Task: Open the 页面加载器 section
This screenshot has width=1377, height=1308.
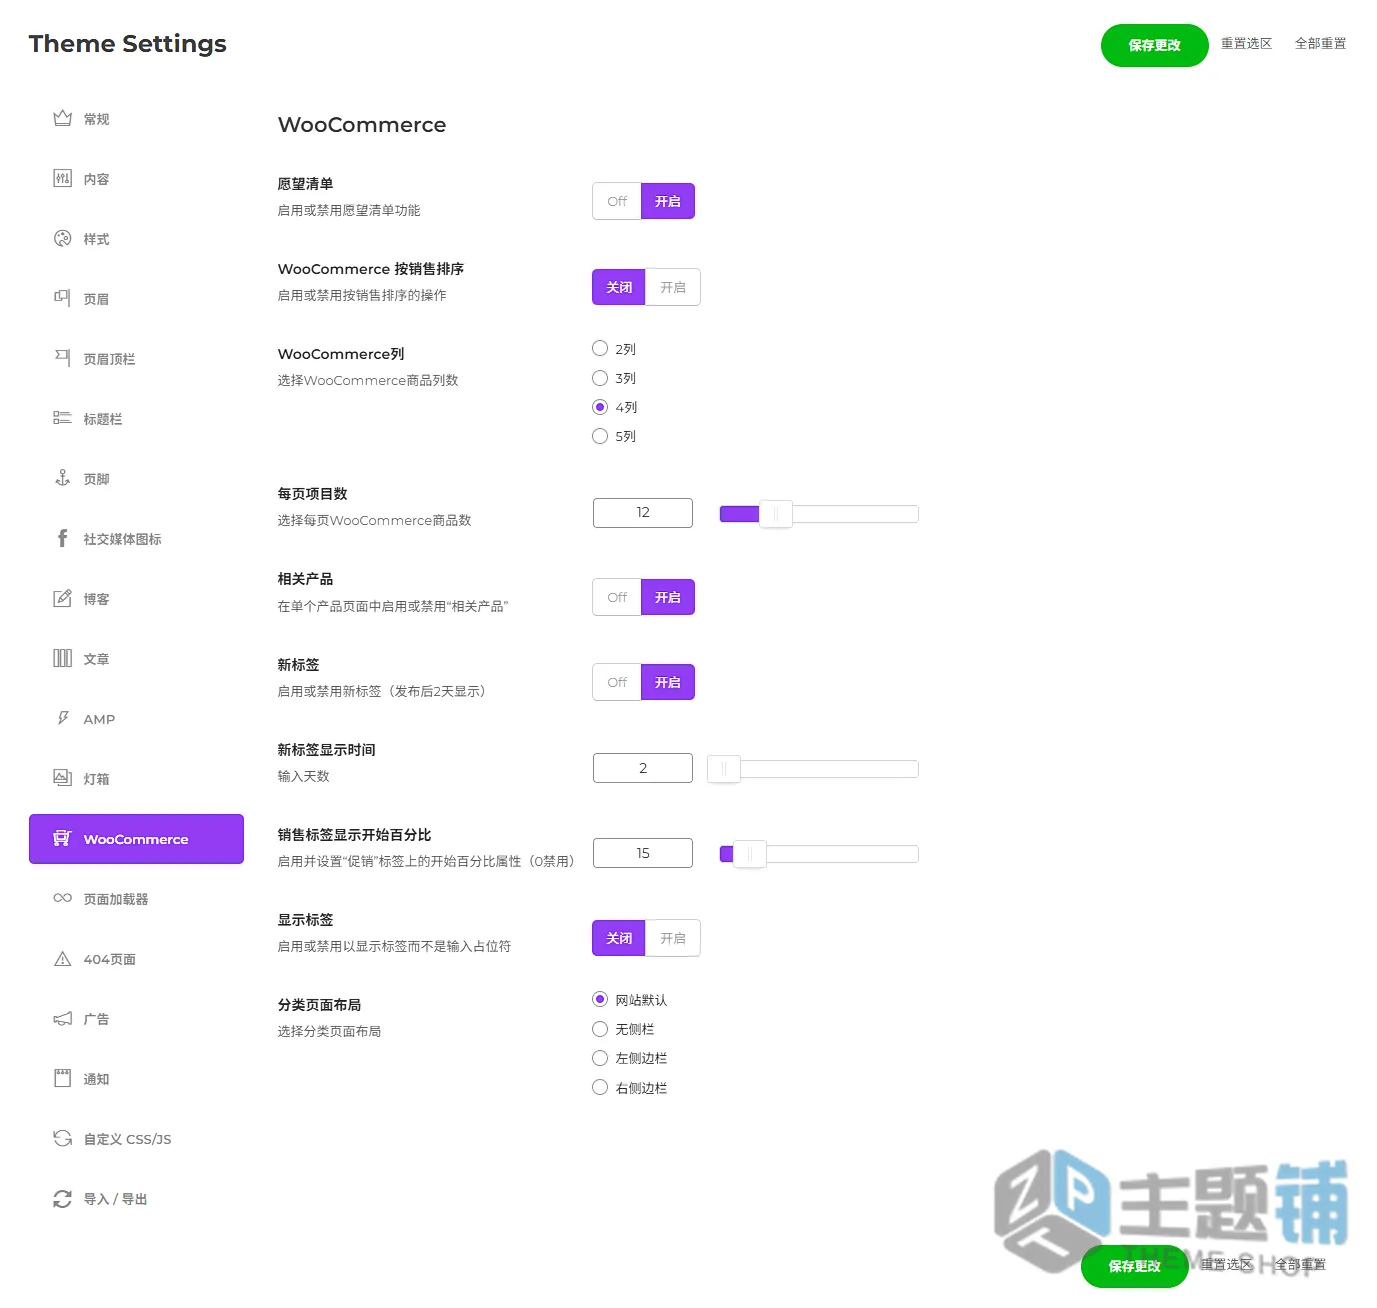Action: pyautogui.click(x=136, y=899)
